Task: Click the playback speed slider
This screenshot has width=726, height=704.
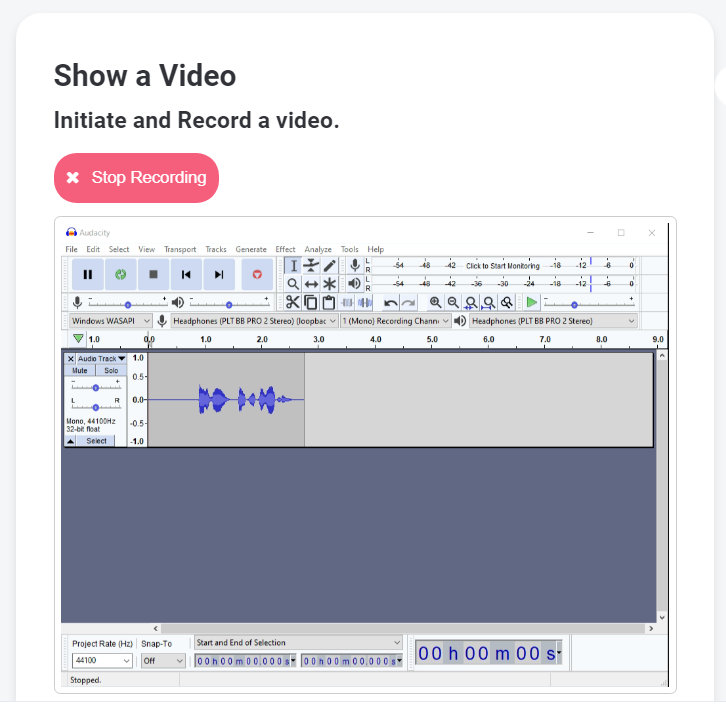Action: tap(588, 304)
